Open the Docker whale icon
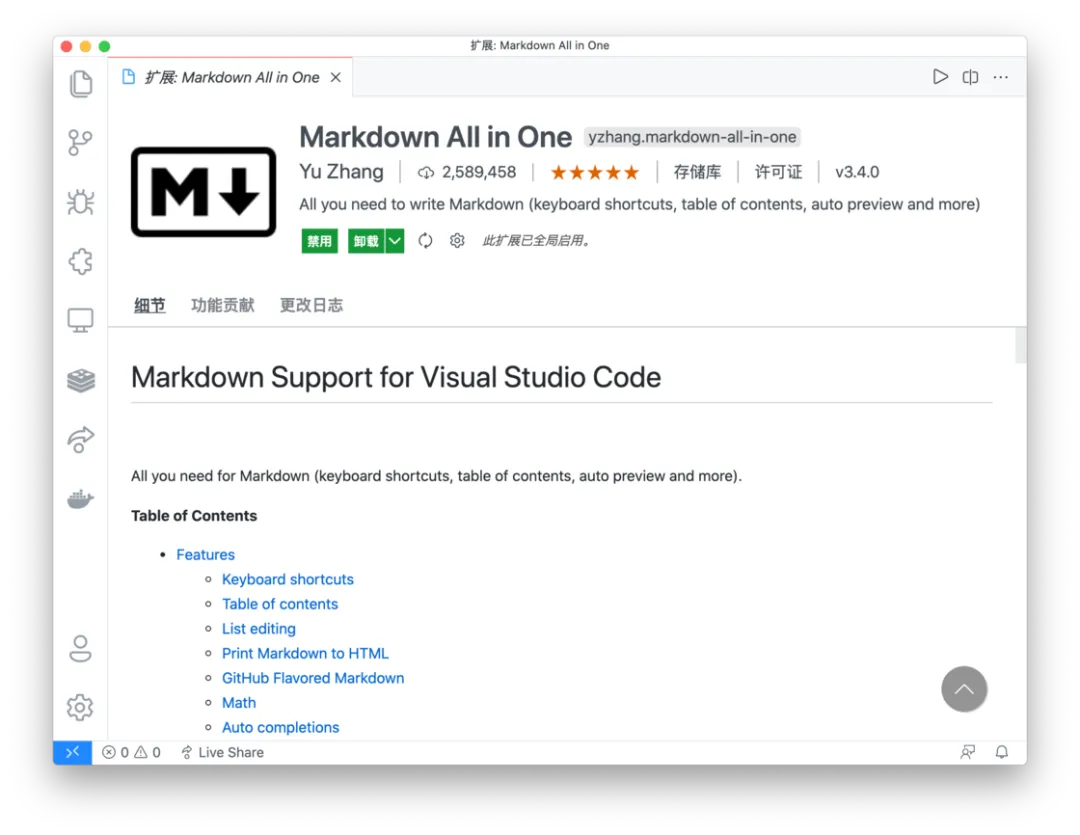 pyautogui.click(x=81, y=499)
